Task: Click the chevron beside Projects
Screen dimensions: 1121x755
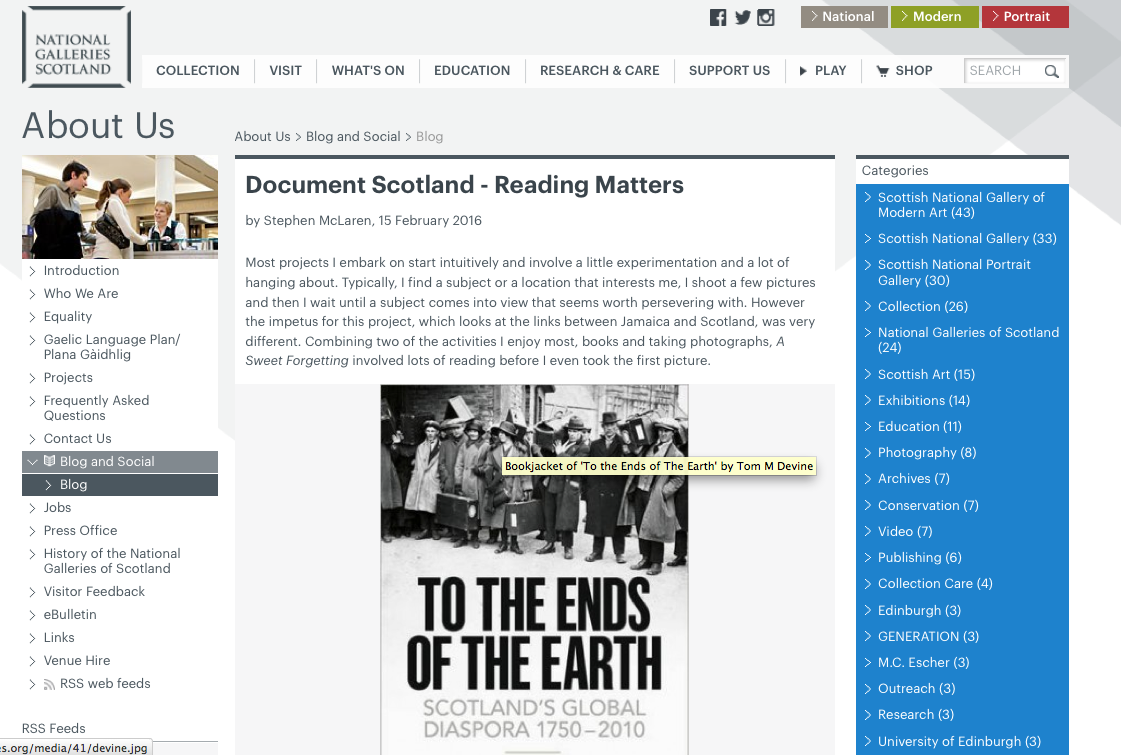Action: pos(32,378)
